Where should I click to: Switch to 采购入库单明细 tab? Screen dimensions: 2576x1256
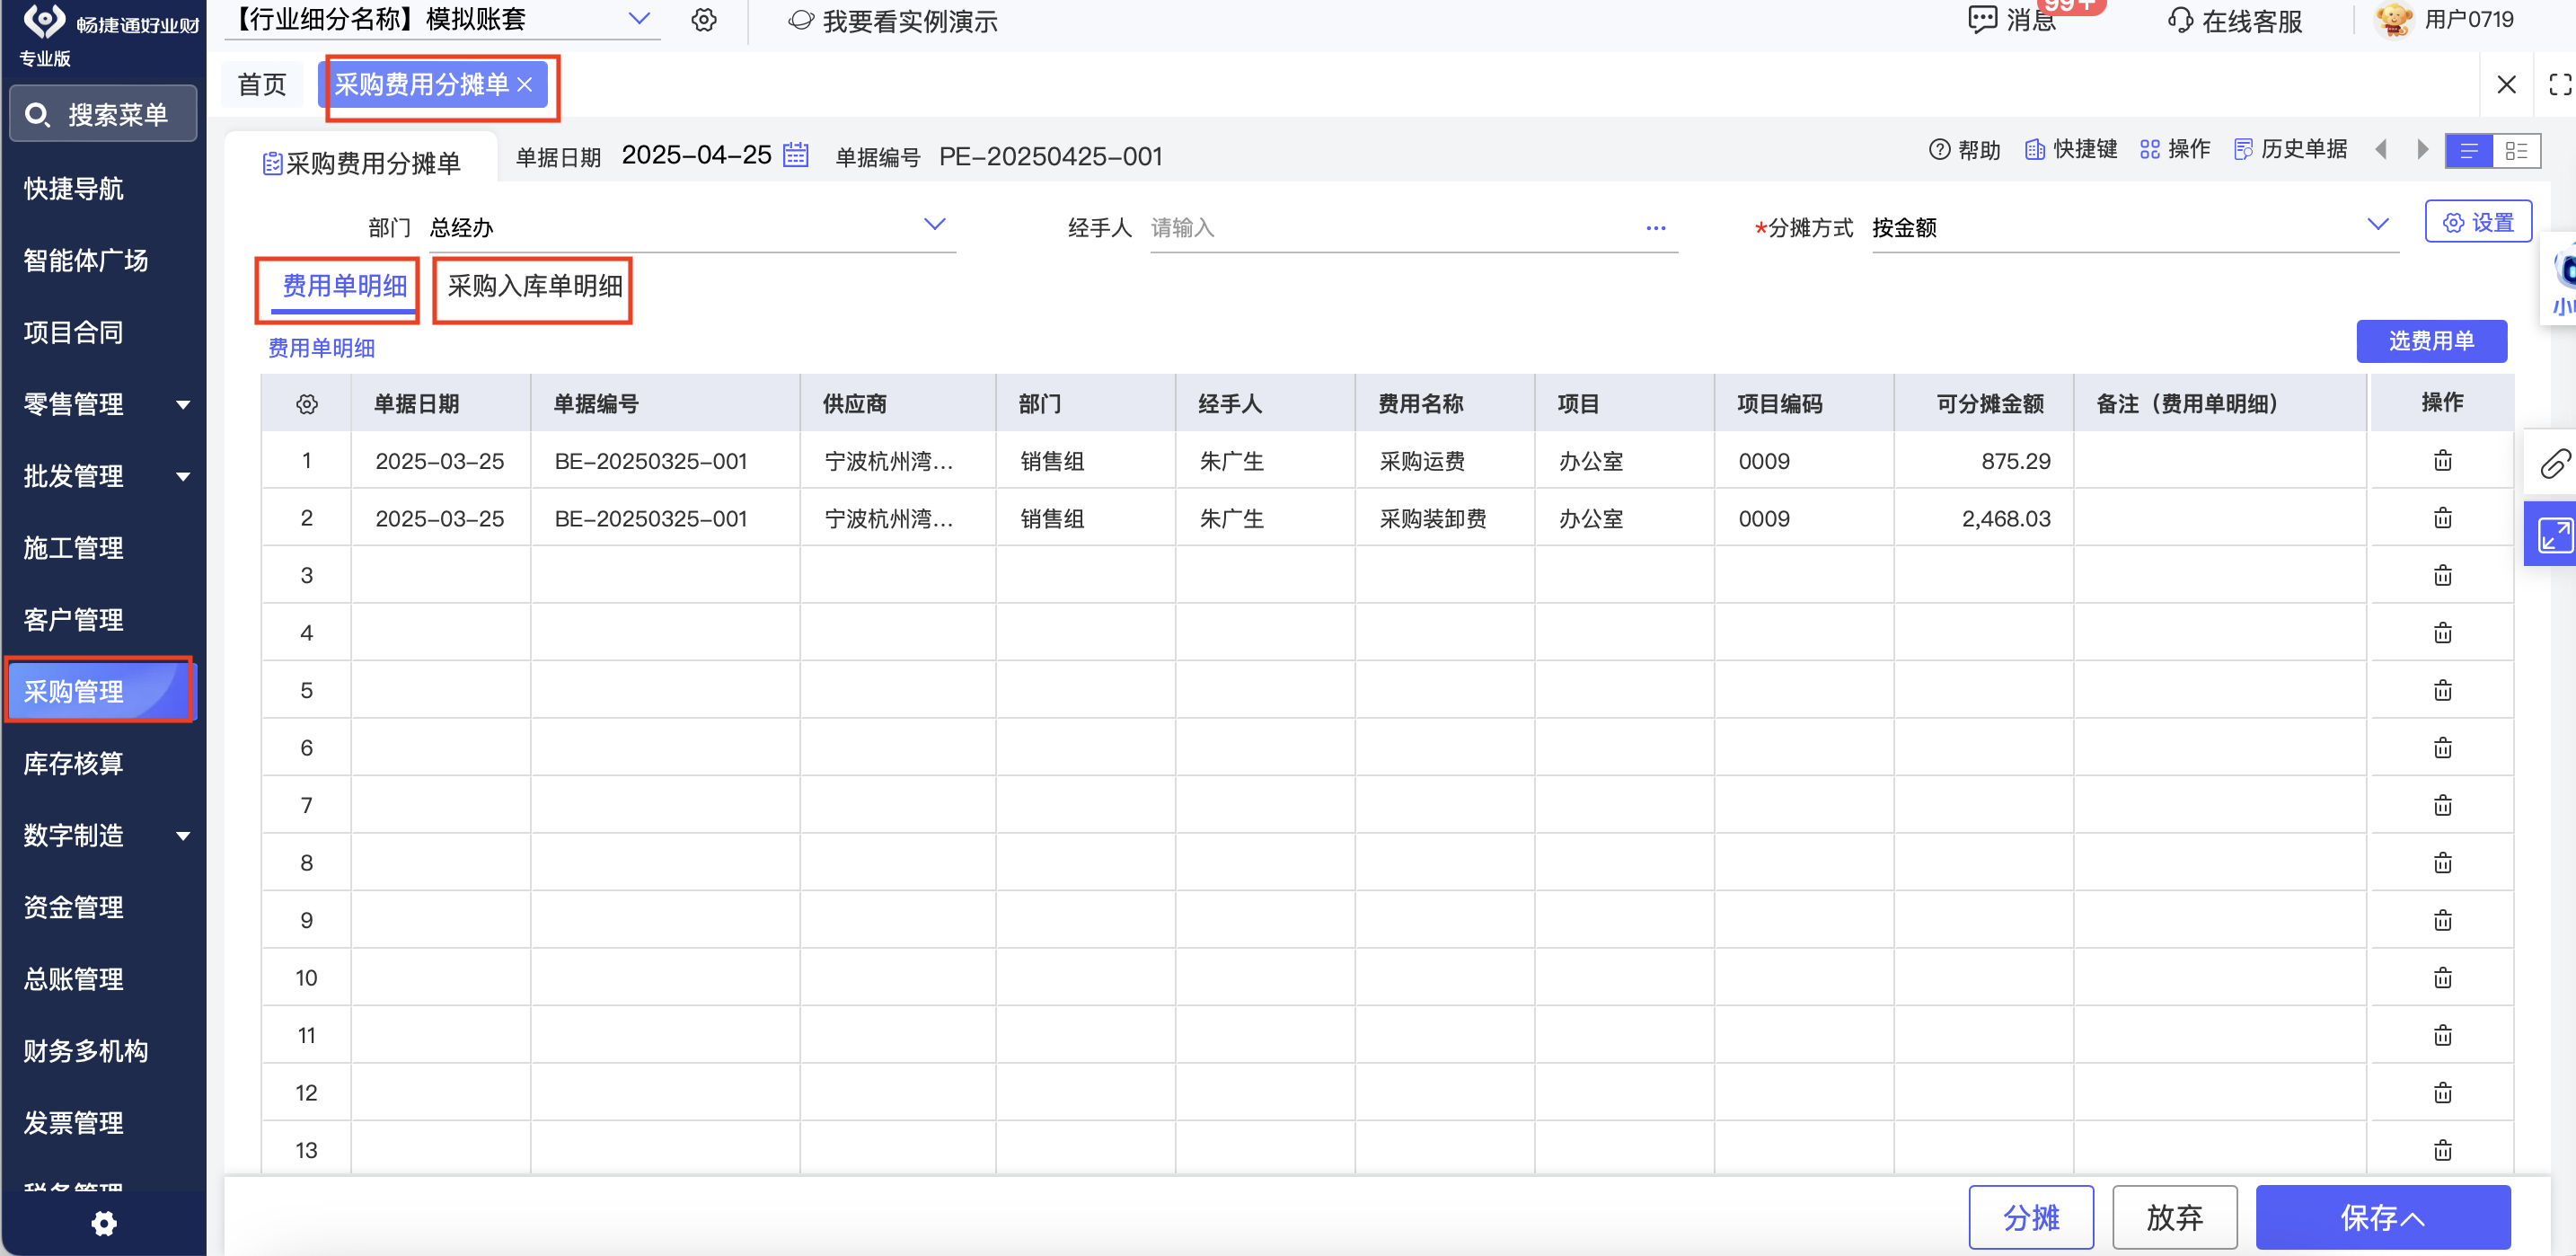[x=534, y=287]
